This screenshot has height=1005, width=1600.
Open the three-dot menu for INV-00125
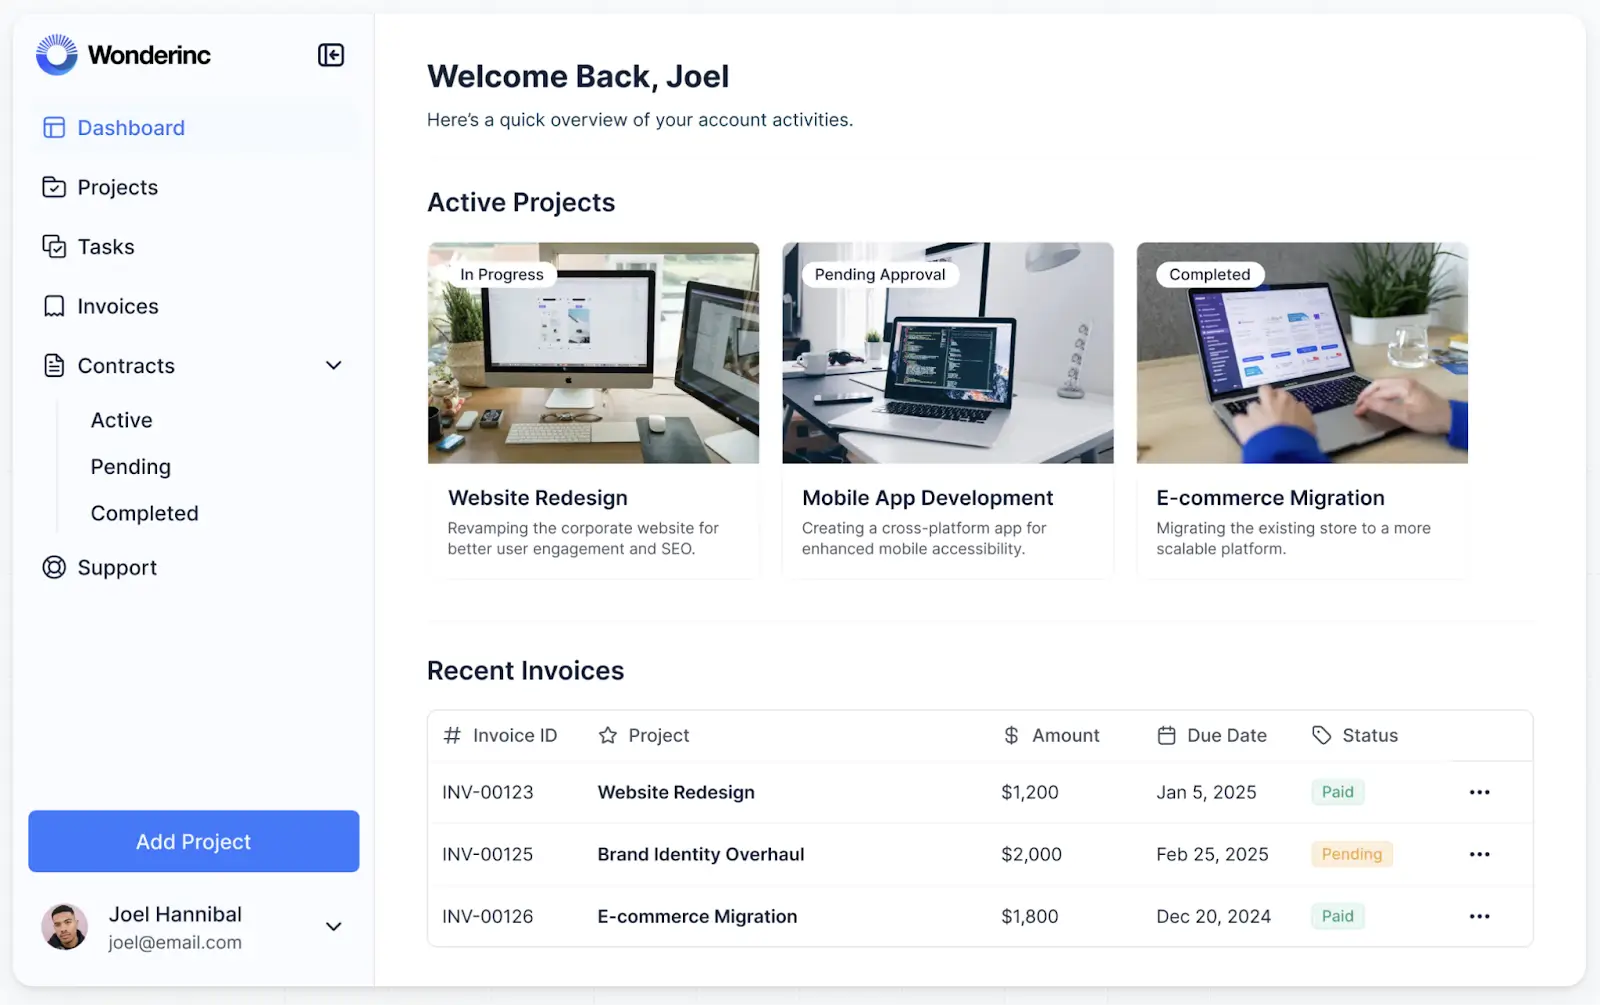pyautogui.click(x=1480, y=854)
